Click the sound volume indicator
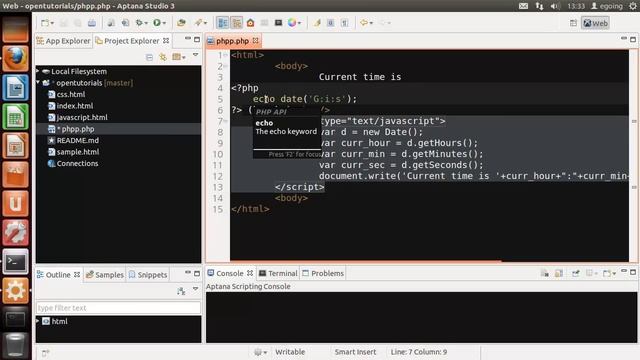Viewport: 640px width, 360px height. [555, 6]
